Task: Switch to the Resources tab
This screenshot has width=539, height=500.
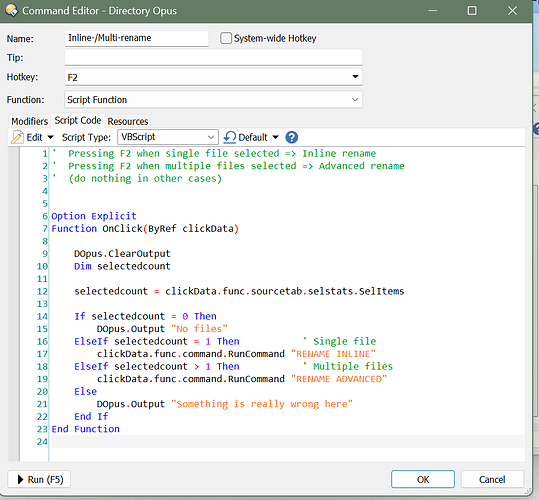Action: pos(128,121)
